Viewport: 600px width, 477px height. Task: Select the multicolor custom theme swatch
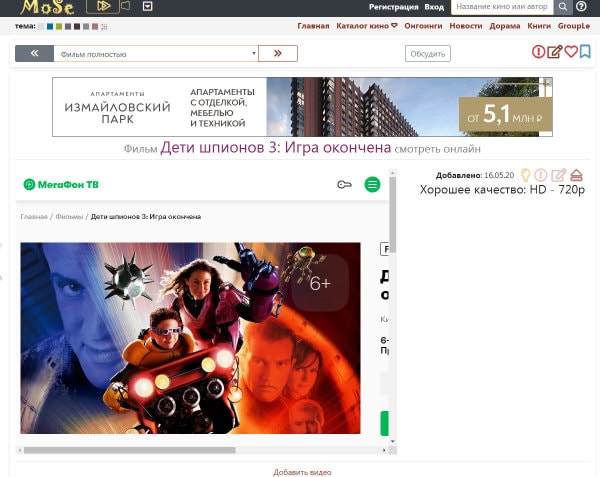tap(104, 26)
